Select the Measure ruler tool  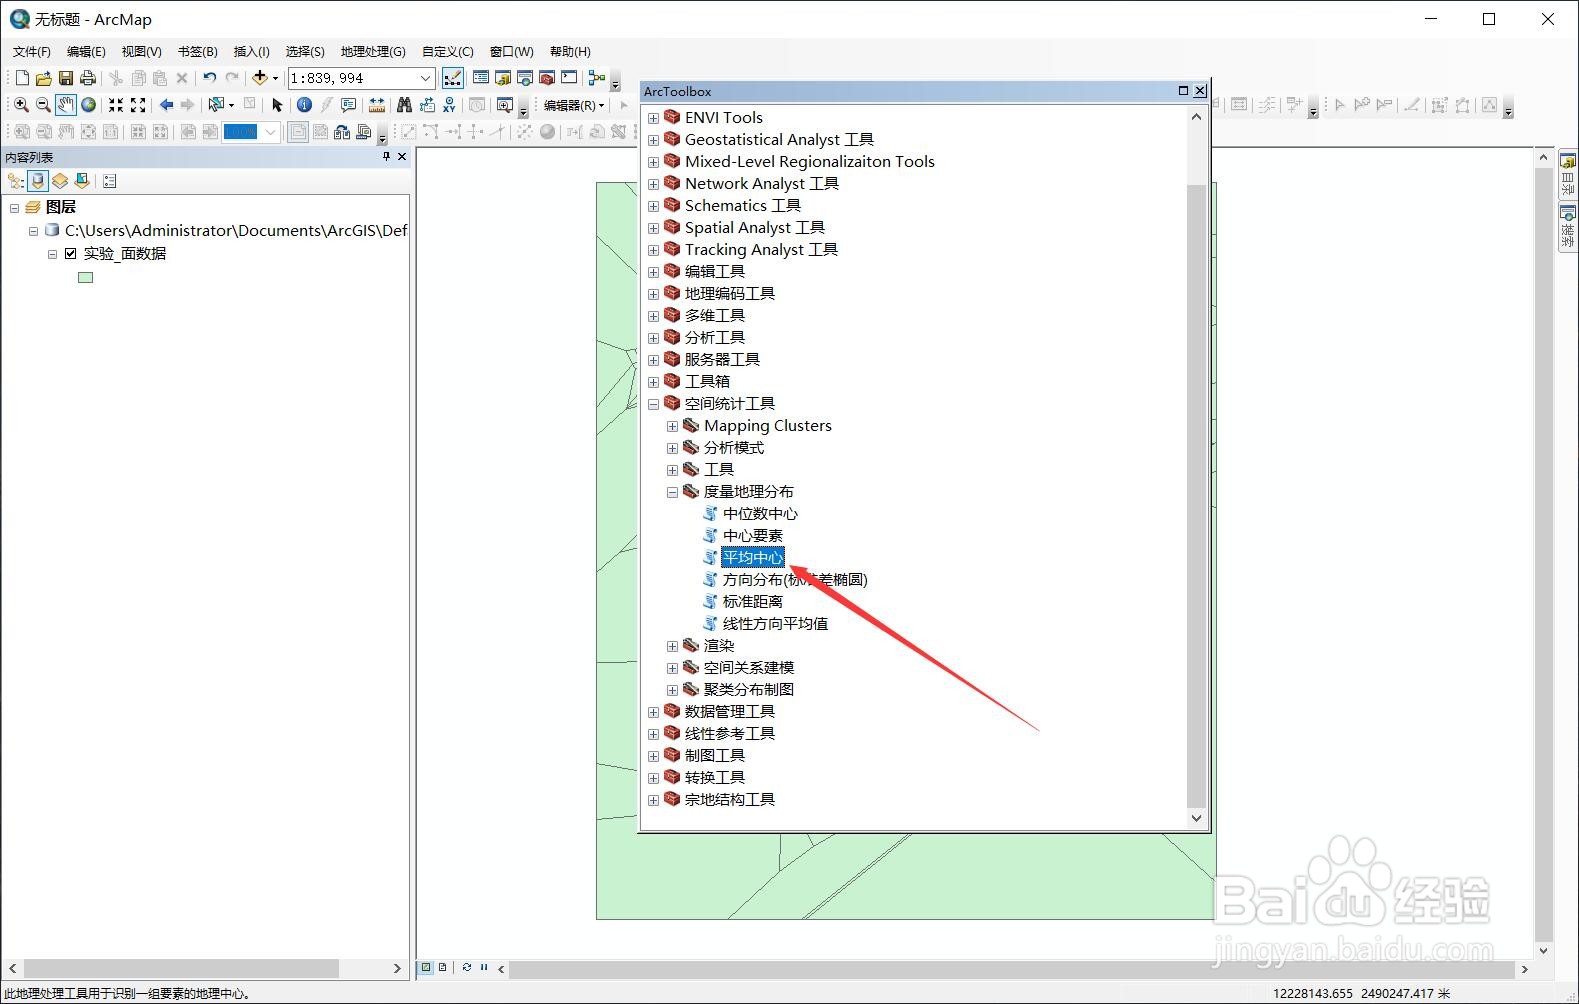[377, 105]
